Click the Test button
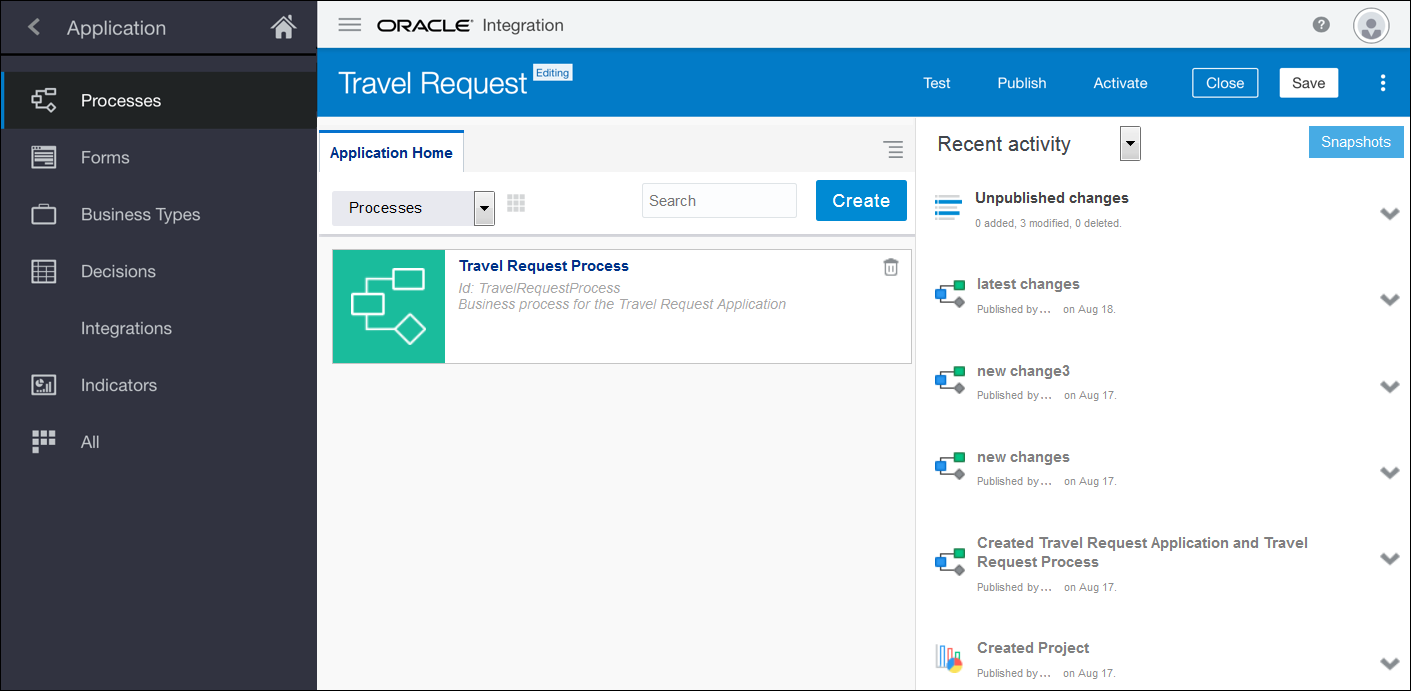This screenshot has height=691, width=1411. pos(937,83)
